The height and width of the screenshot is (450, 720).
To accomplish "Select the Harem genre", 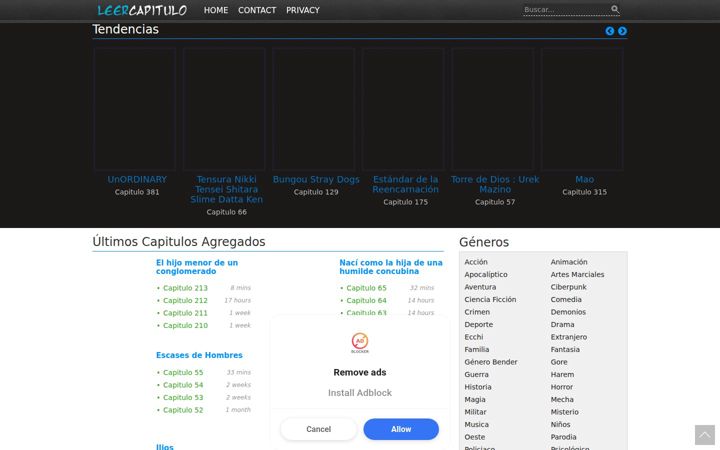I will click(x=562, y=374).
